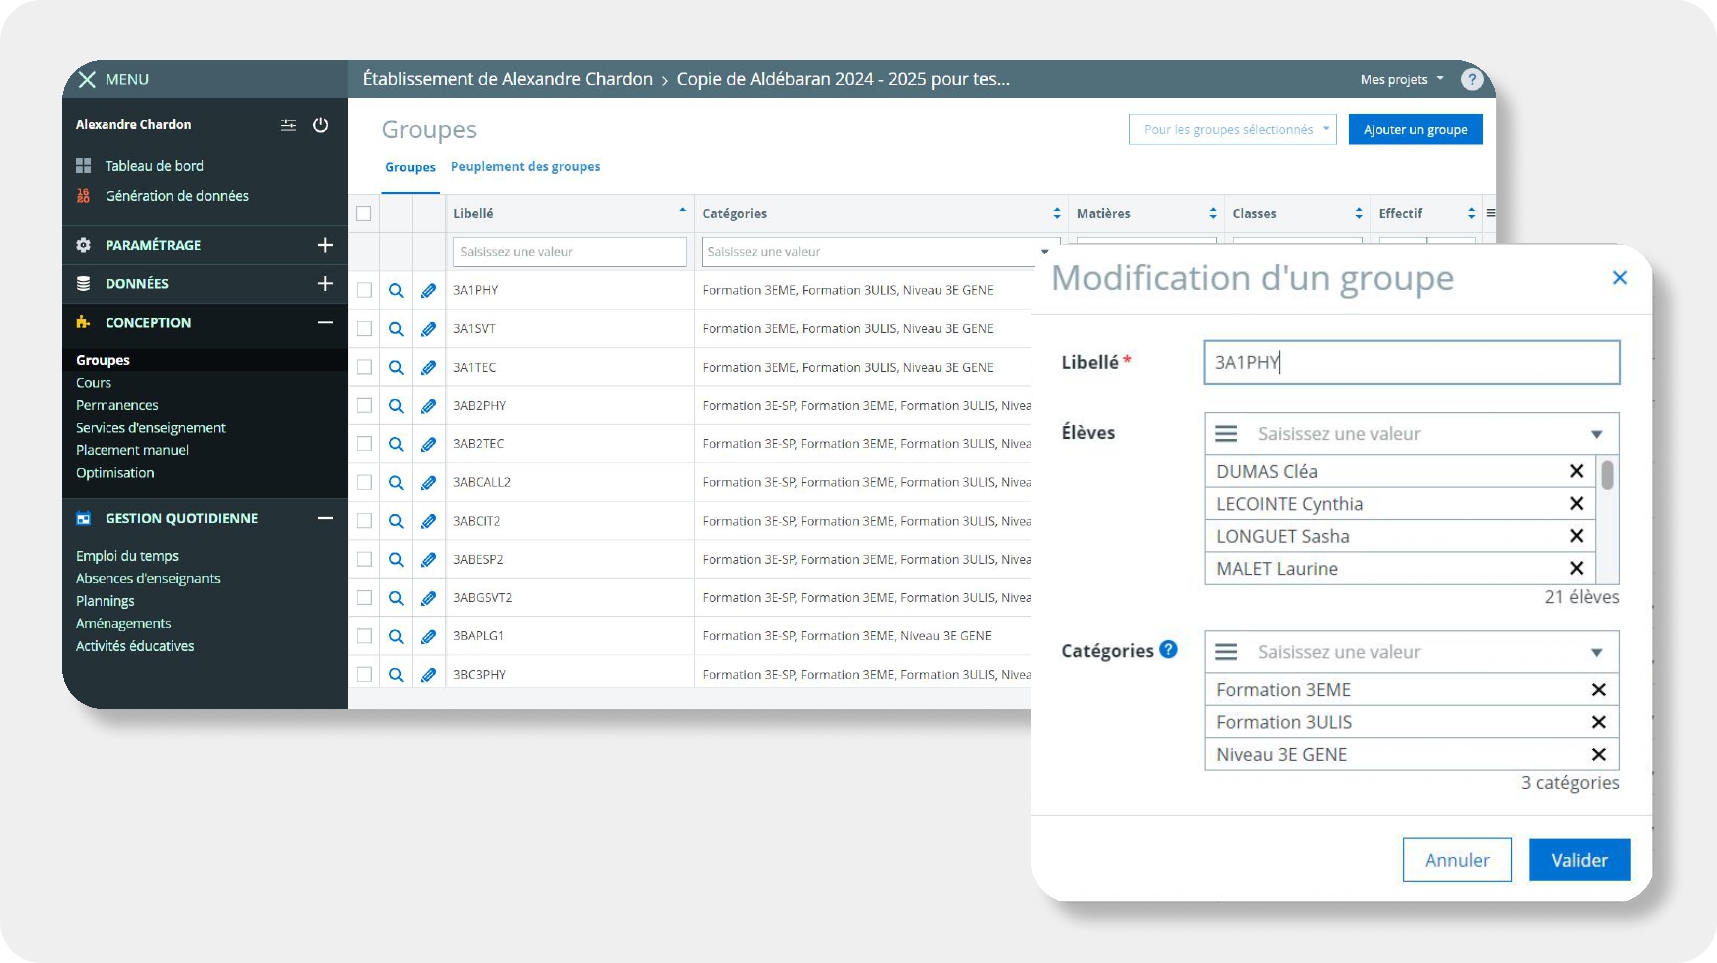
Task: Edit group 3ABCIT2 with pencil icon
Action: [428, 521]
